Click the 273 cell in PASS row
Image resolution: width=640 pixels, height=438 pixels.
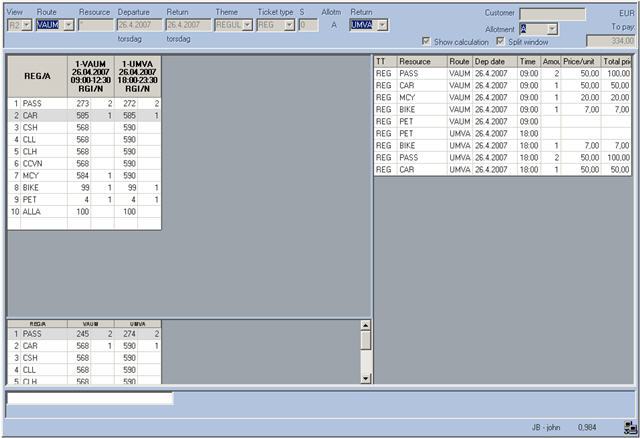click(x=79, y=104)
